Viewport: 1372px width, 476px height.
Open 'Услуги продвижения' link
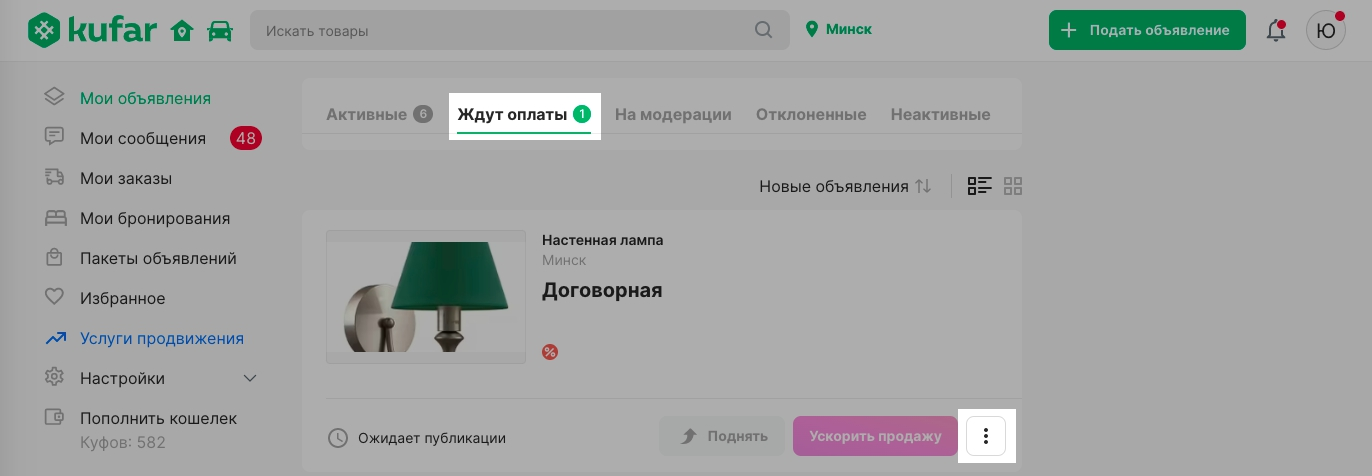(162, 338)
